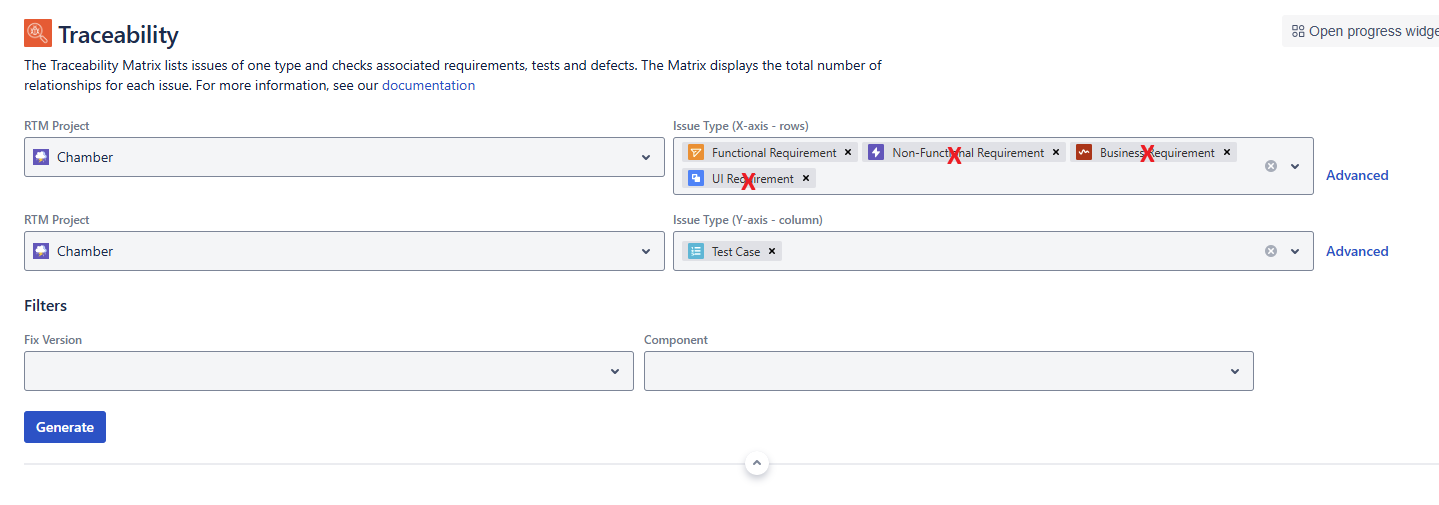Viewport: 1439px width, 505px height.
Task: Click the Generate button
Action: coord(65,427)
